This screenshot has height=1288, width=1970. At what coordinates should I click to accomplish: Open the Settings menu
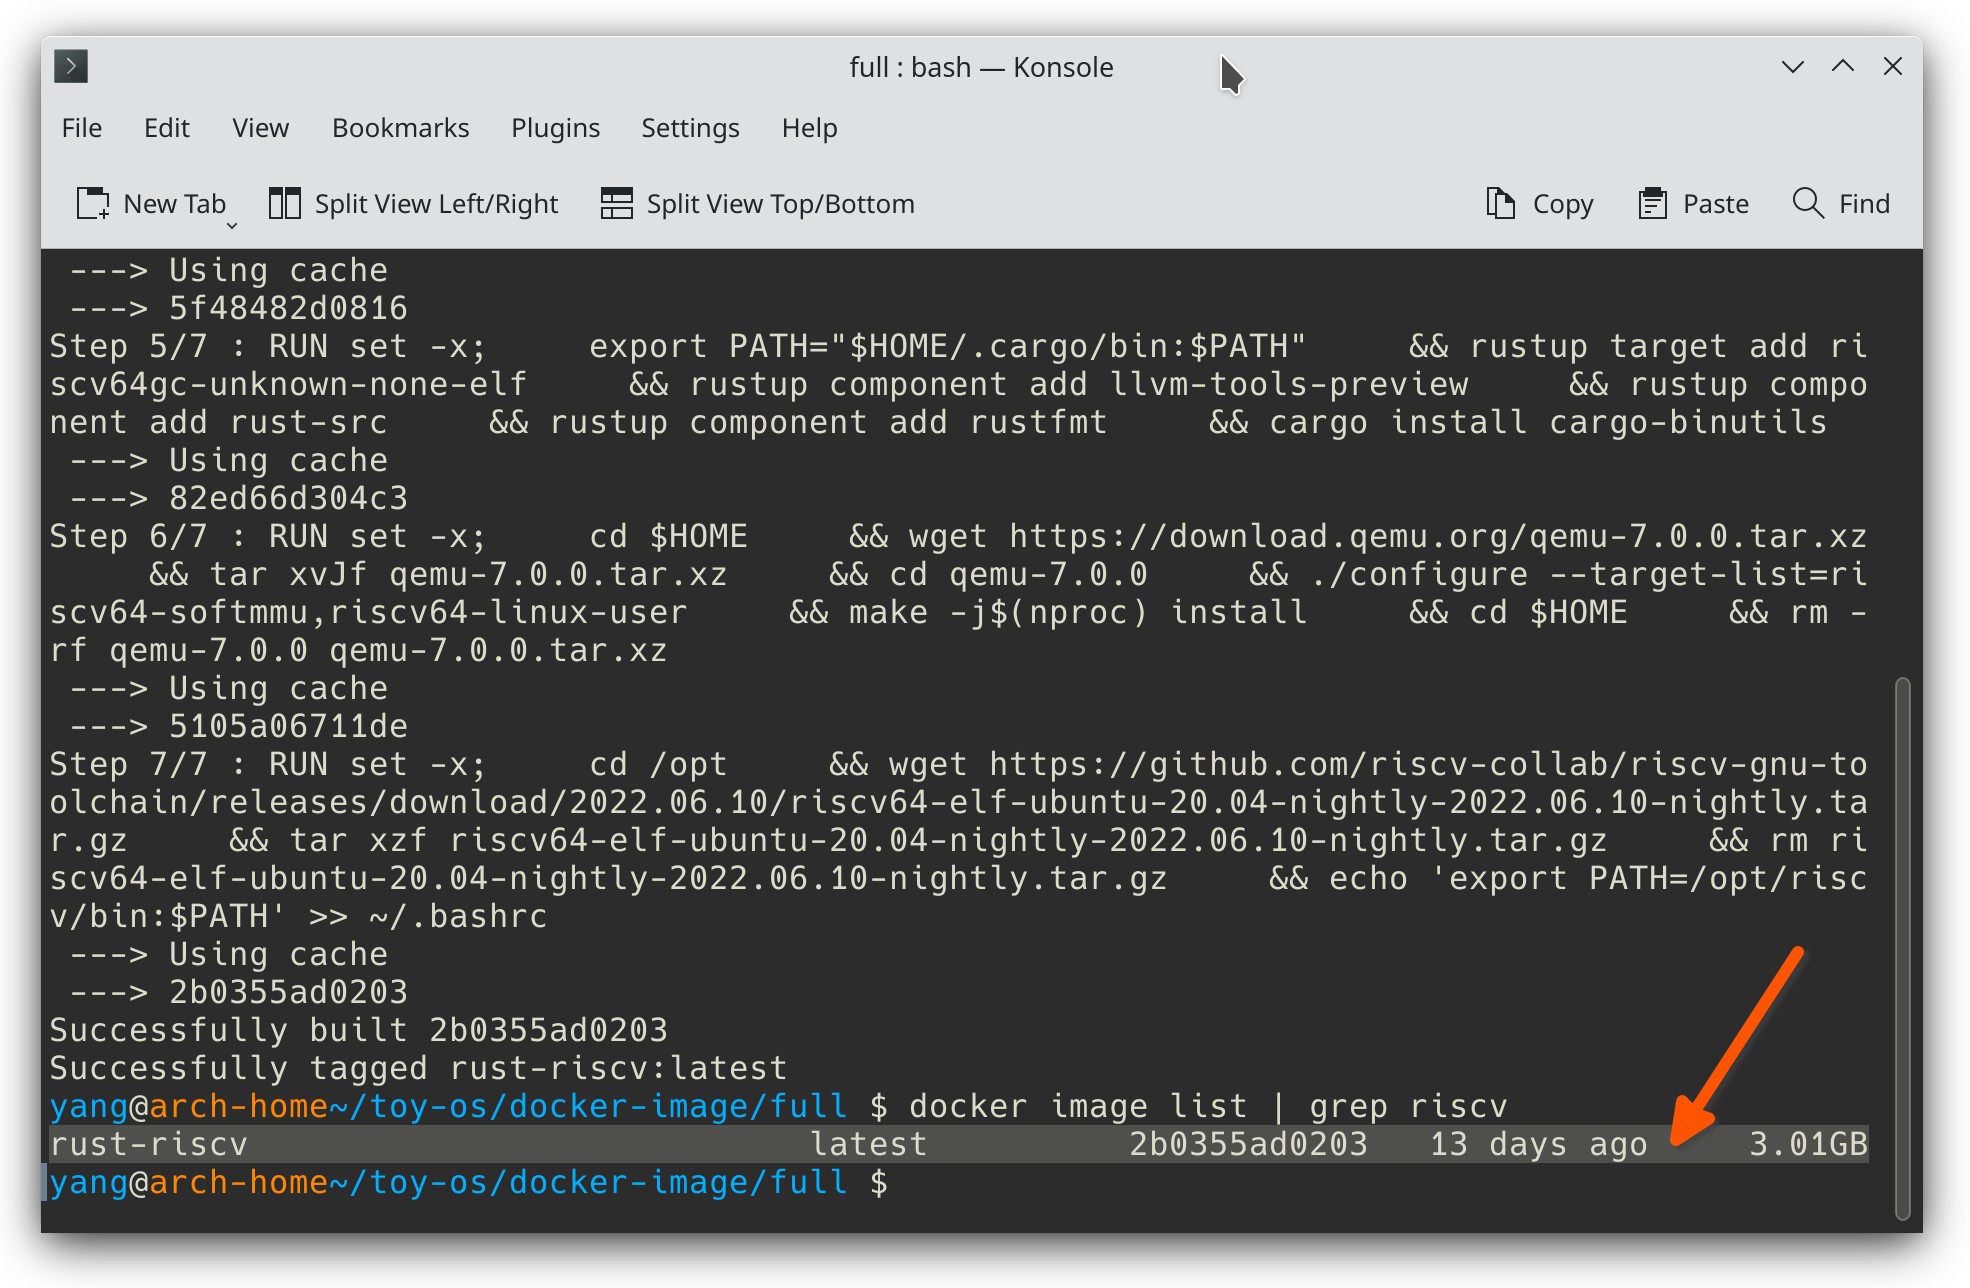687,128
